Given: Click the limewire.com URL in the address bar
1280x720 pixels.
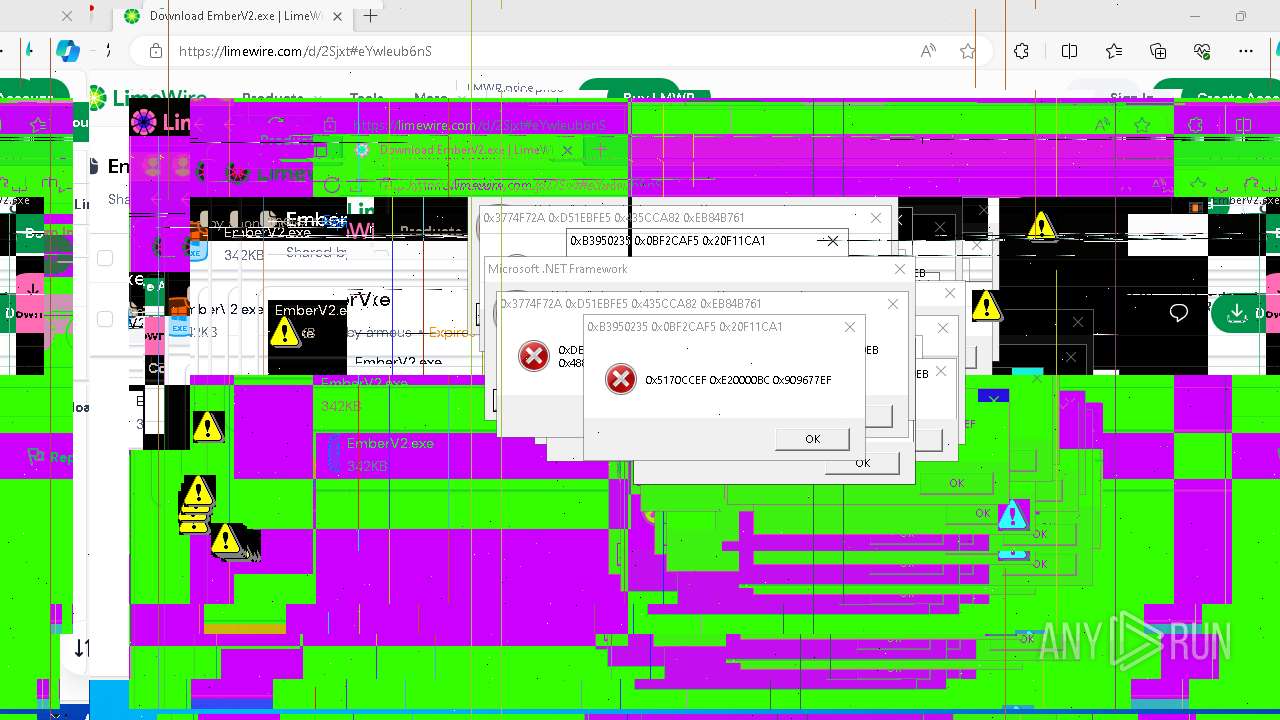Looking at the screenshot, I should pyautogui.click(x=305, y=51).
